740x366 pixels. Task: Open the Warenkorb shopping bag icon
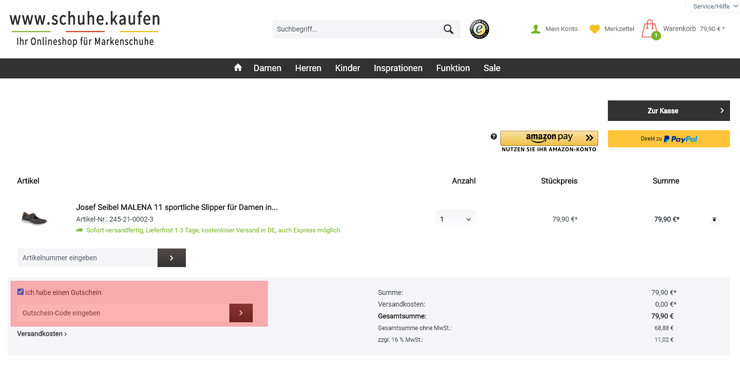coord(650,29)
